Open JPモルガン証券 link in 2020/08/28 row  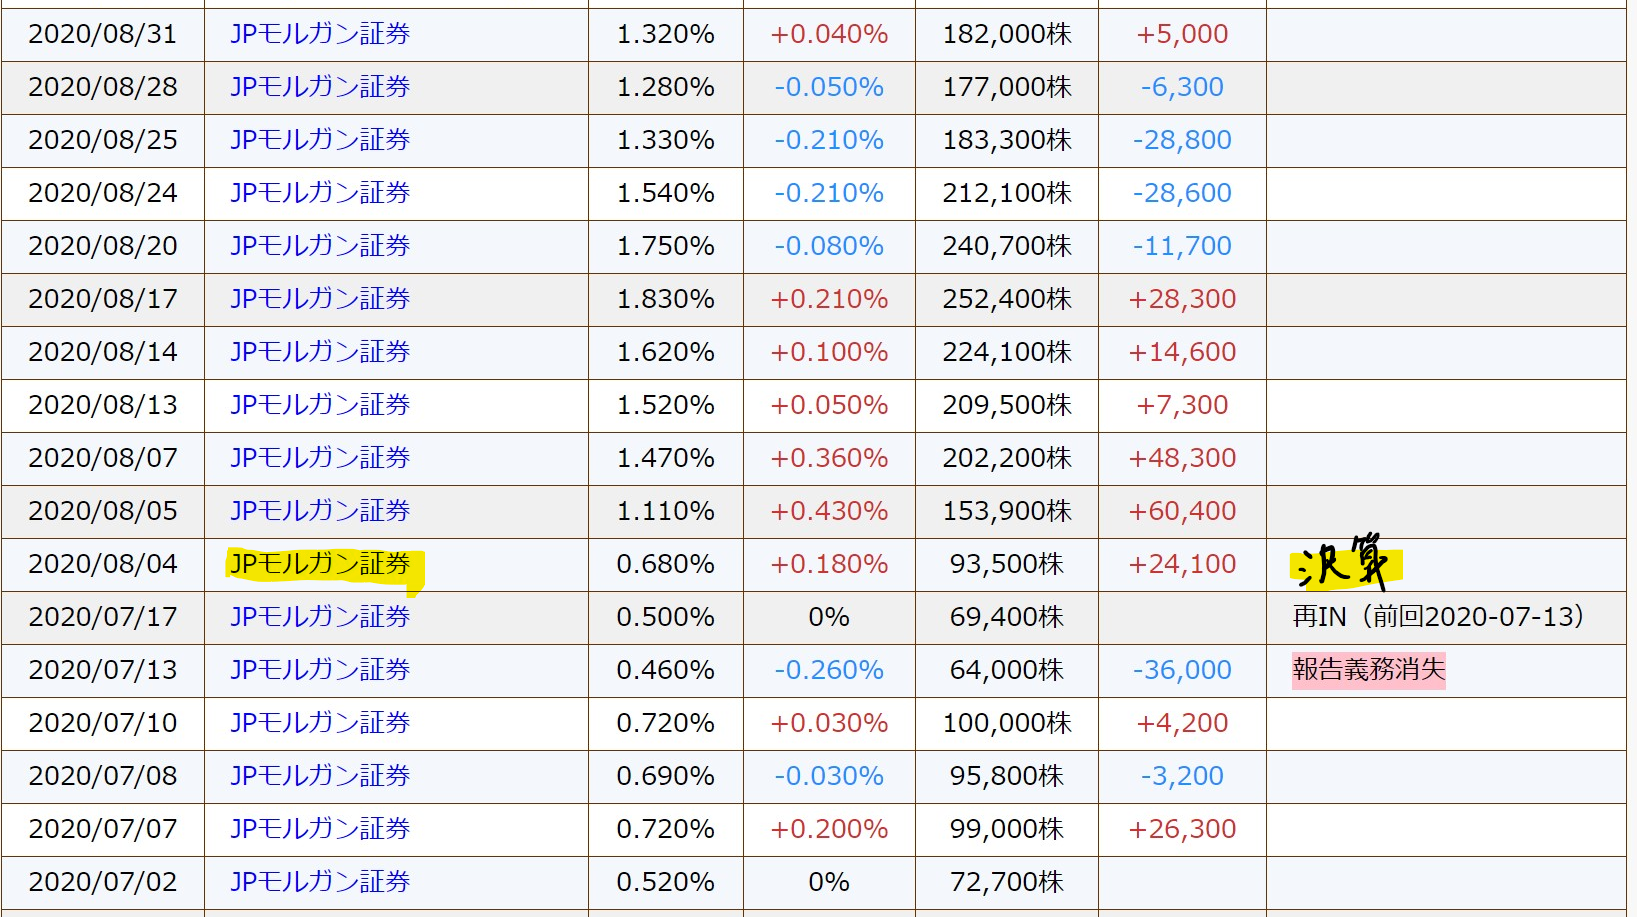pos(320,87)
